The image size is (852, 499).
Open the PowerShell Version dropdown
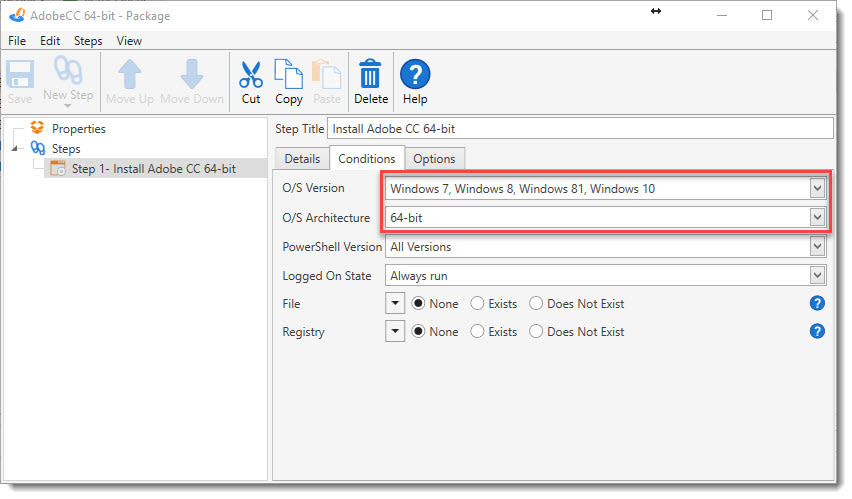click(x=817, y=247)
